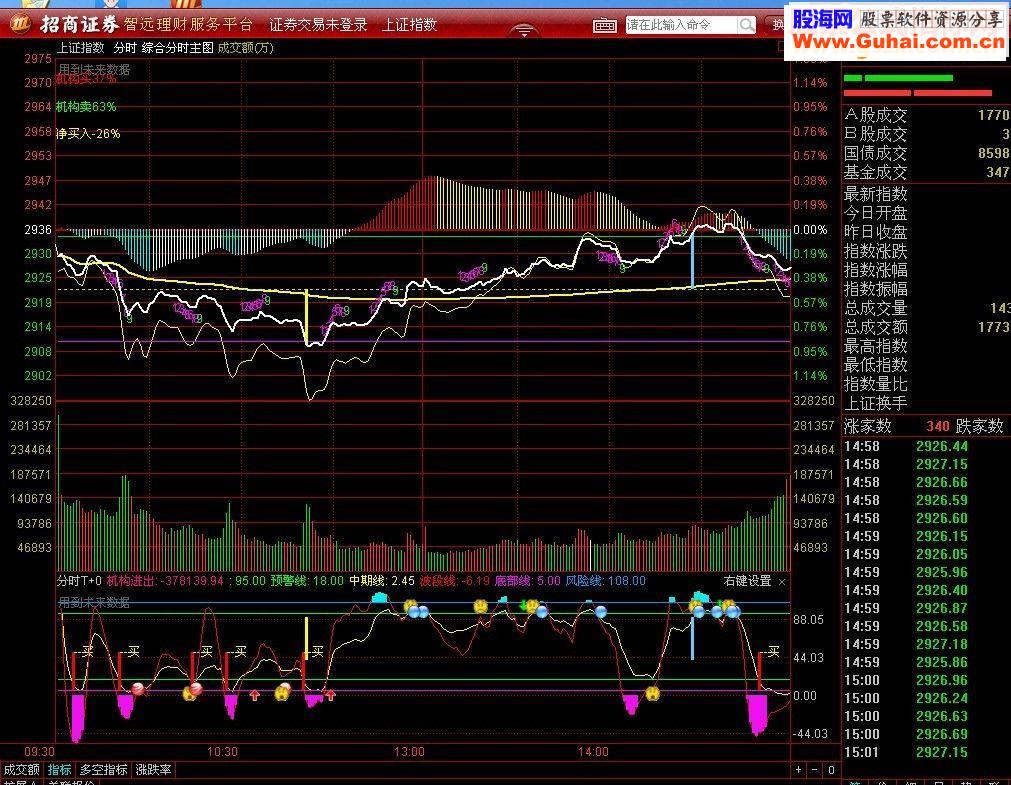This screenshot has width=1011, height=785.
Task: Expand the pull-down handle in title bar
Action: 524,30
